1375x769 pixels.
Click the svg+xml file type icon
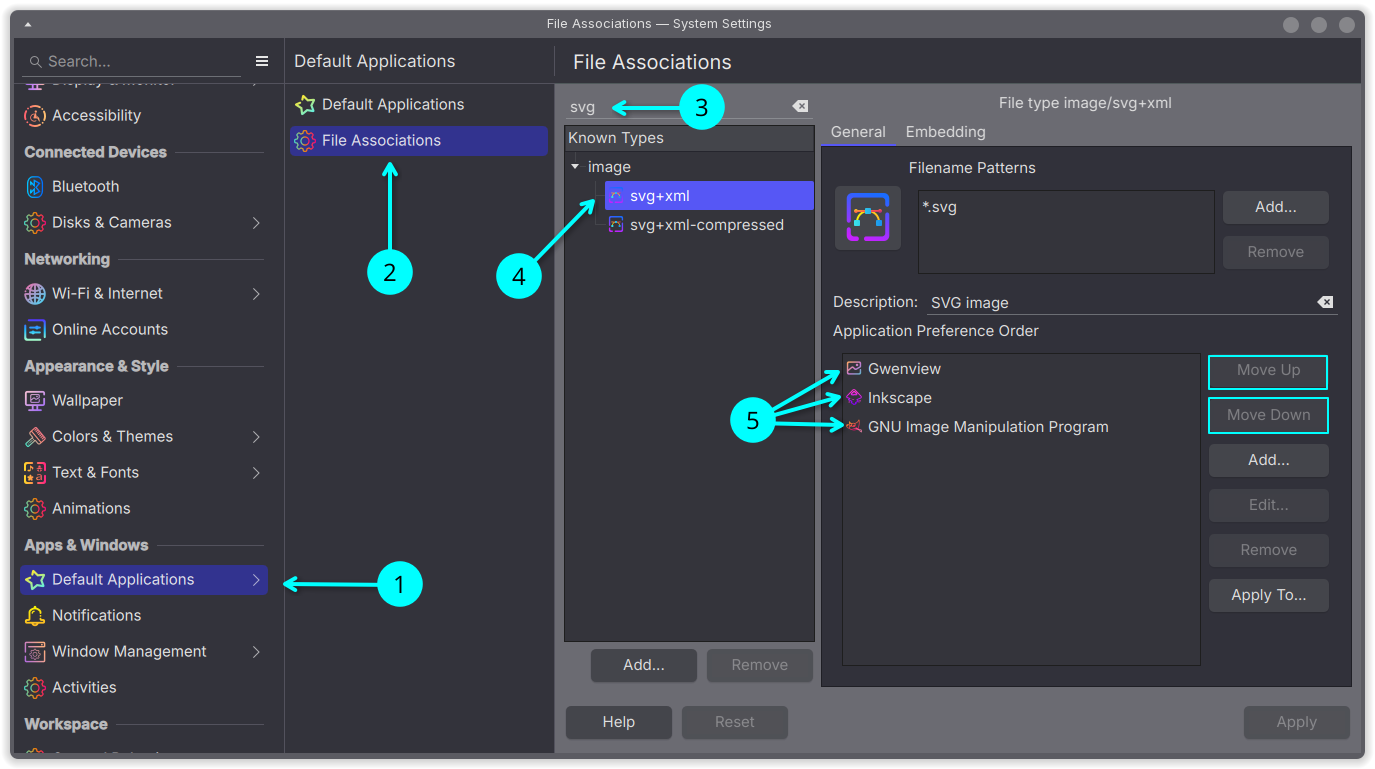tap(616, 196)
